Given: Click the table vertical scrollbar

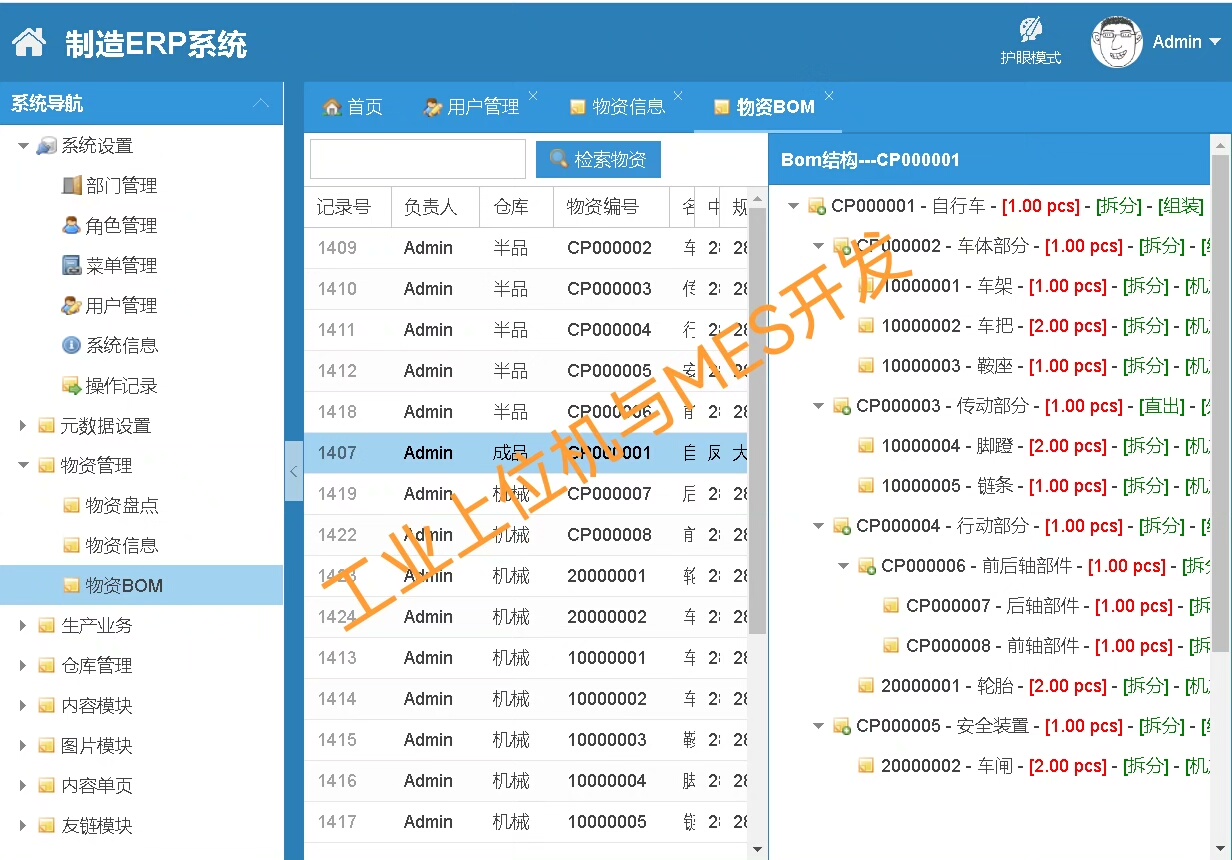Looking at the screenshot, I should pos(757,420).
